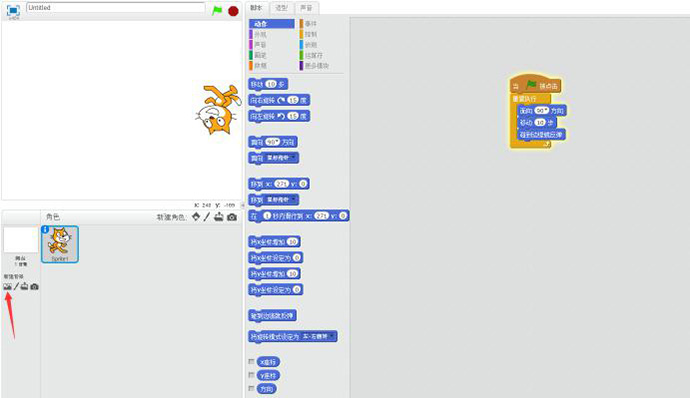690x398 pixels.
Task: Open camera for new sprite
Action: point(232,217)
